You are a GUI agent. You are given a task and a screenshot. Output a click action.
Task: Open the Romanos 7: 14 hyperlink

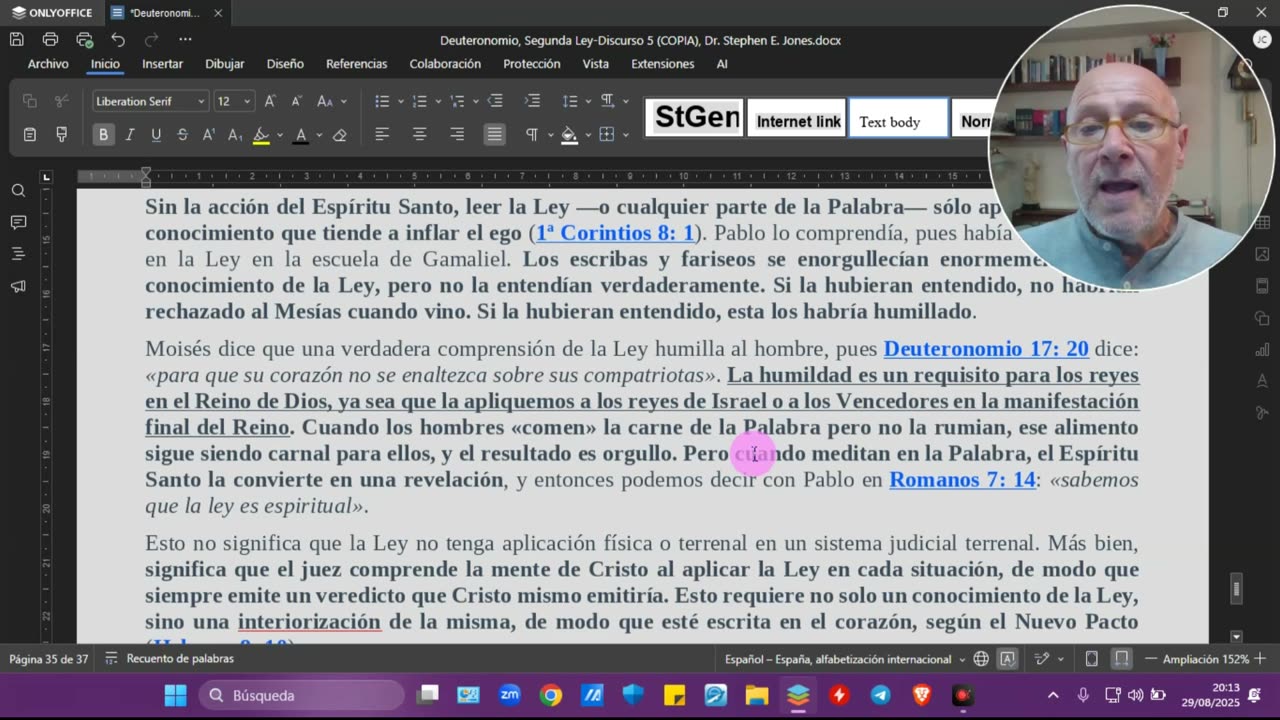coord(962,479)
